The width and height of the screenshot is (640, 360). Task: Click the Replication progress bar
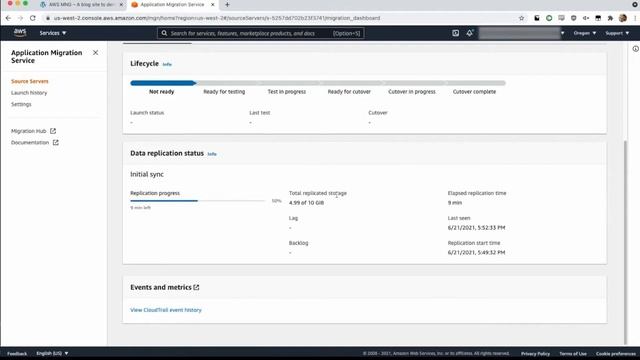[198, 201]
